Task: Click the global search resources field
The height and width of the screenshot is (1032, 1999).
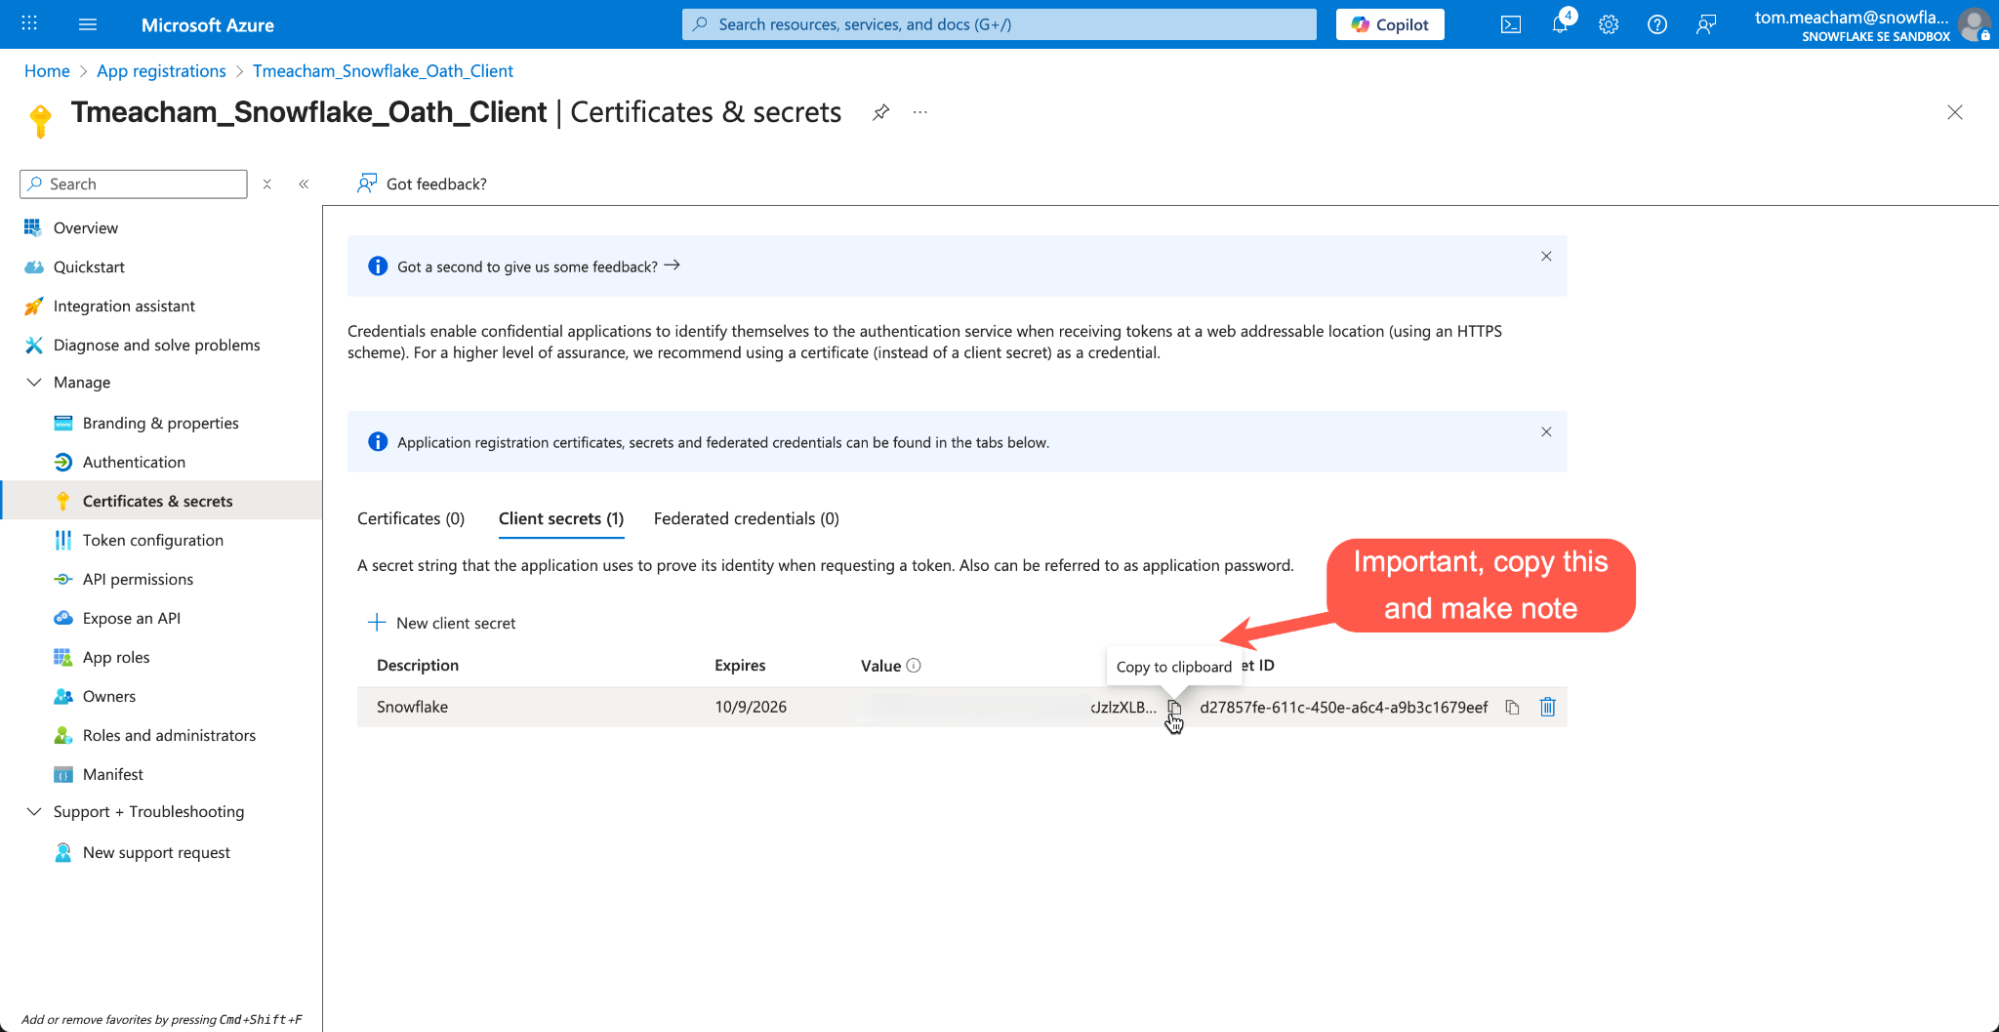Action: tap(998, 25)
